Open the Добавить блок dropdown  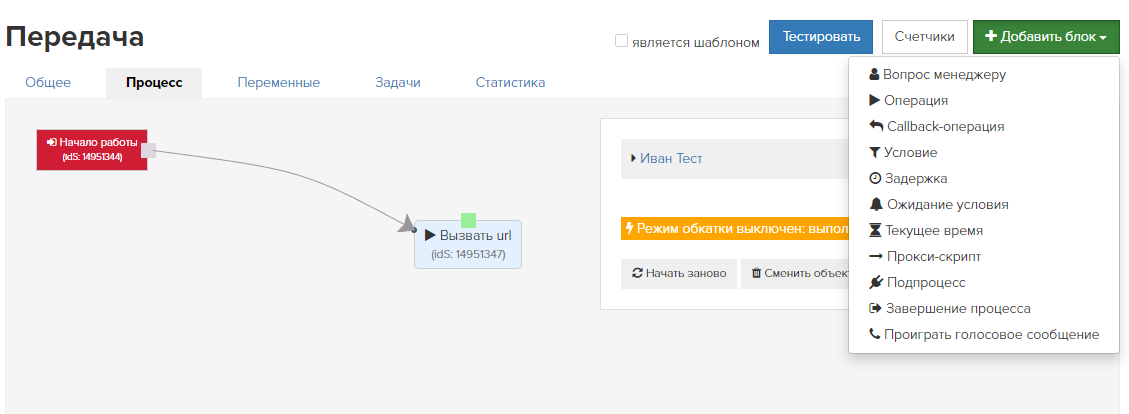pyautogui.click(x=1045, y=37)
